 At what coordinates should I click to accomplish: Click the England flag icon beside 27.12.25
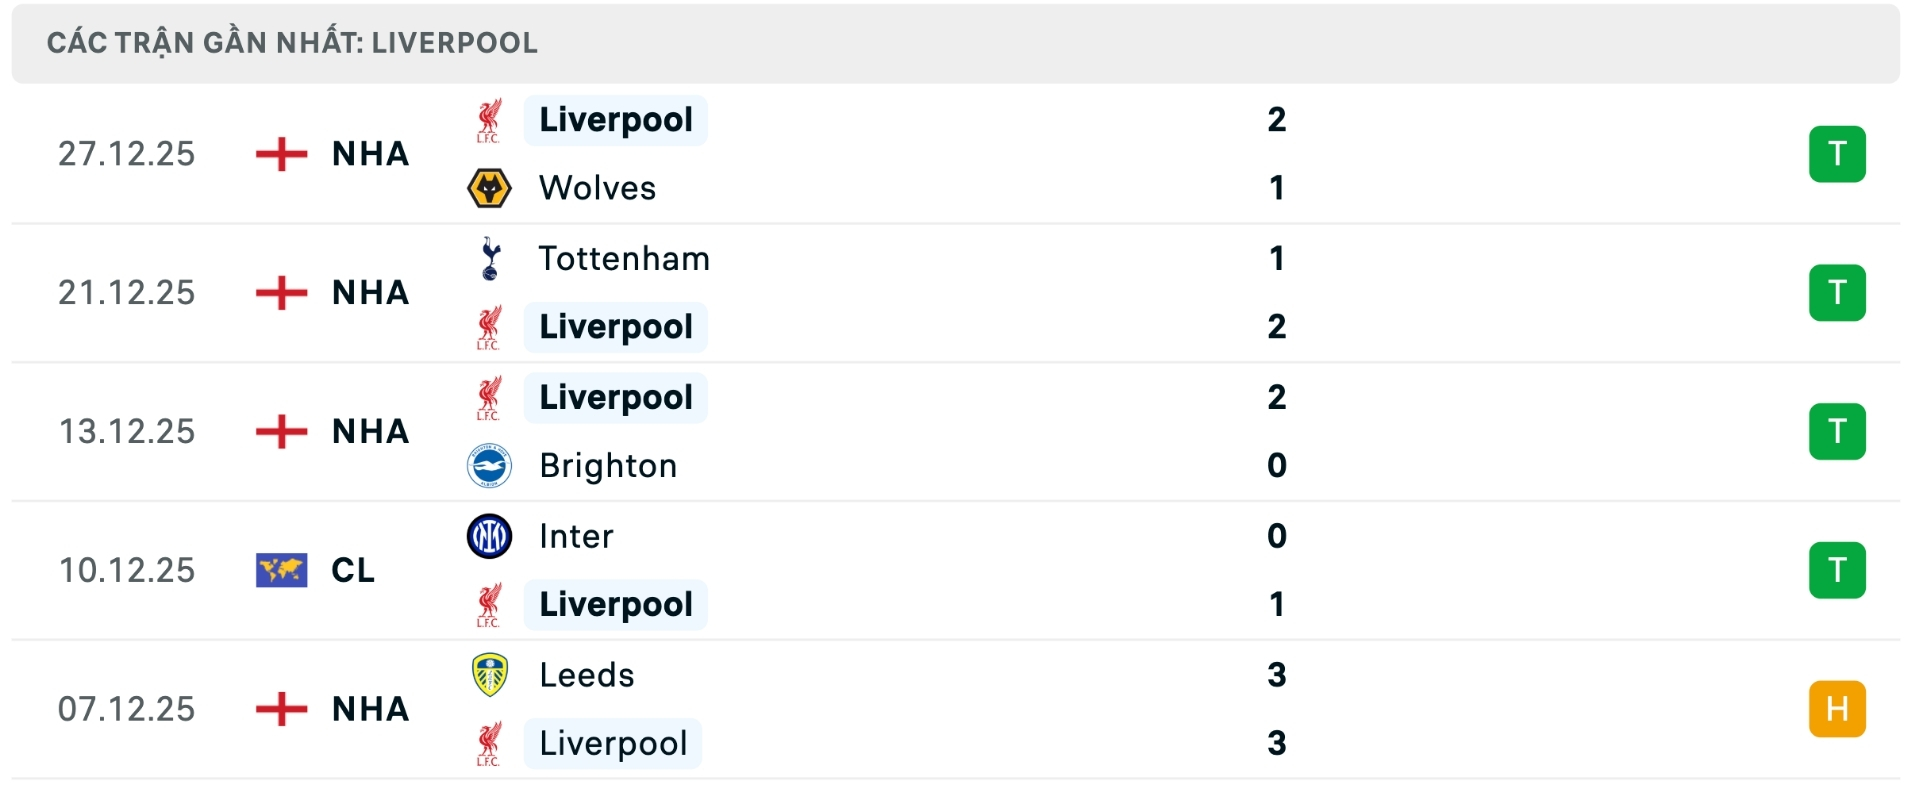click(x=280, y=154)
